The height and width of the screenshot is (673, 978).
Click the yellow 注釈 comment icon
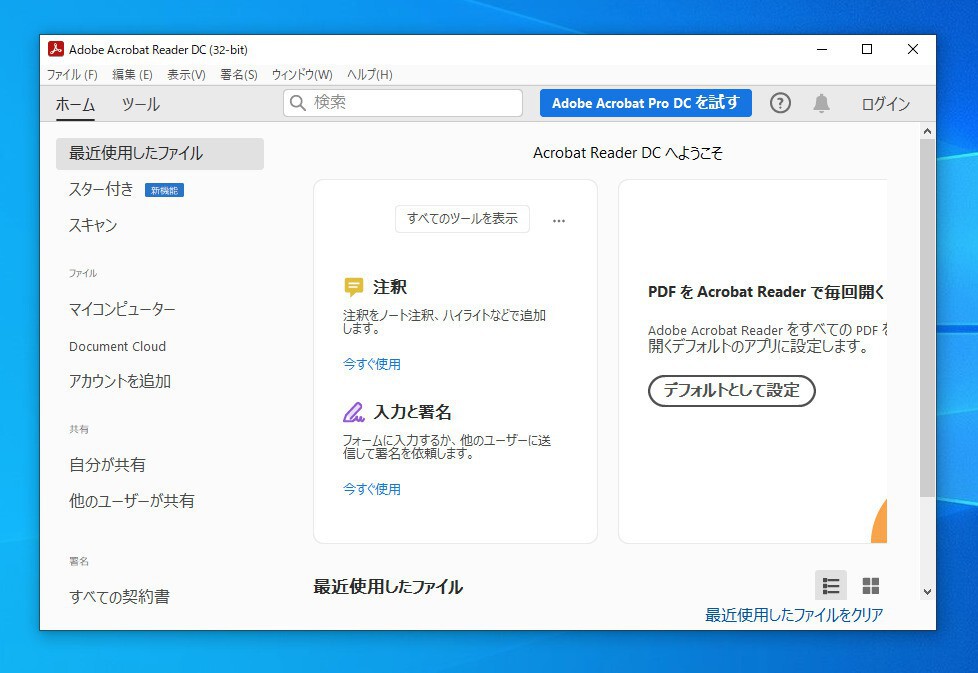click(354, 287)
